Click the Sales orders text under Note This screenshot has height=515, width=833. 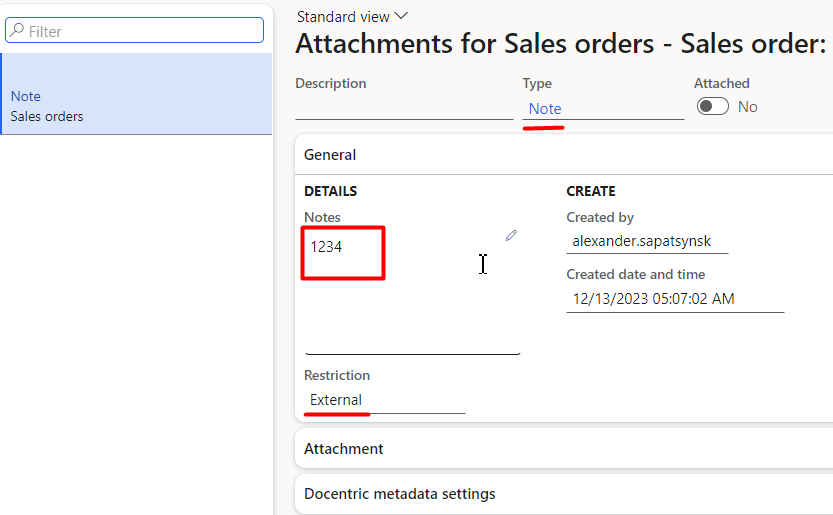[47, 116]
